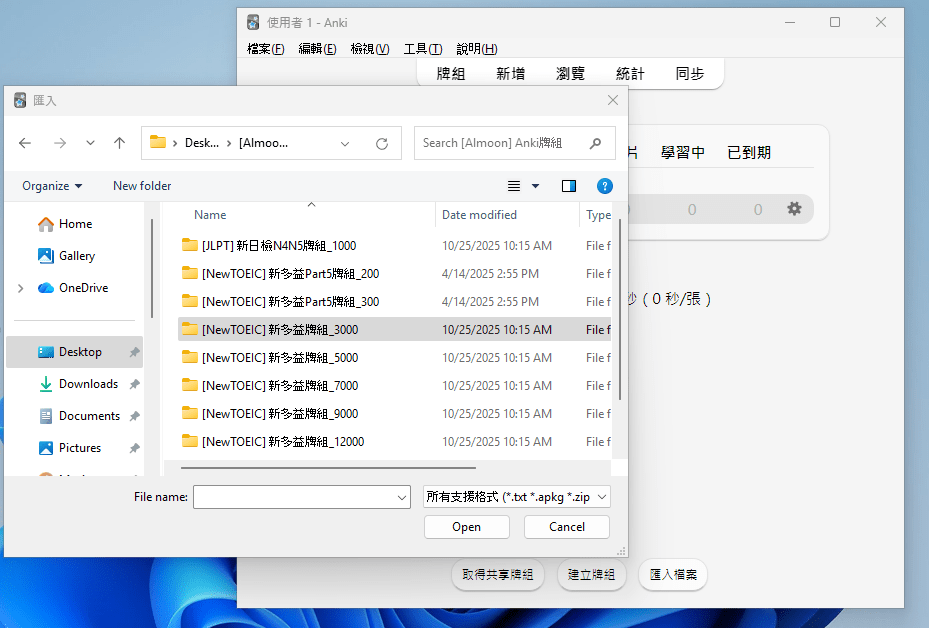Refresh the folder address bar
929x628 pixels.
[381, 143]
